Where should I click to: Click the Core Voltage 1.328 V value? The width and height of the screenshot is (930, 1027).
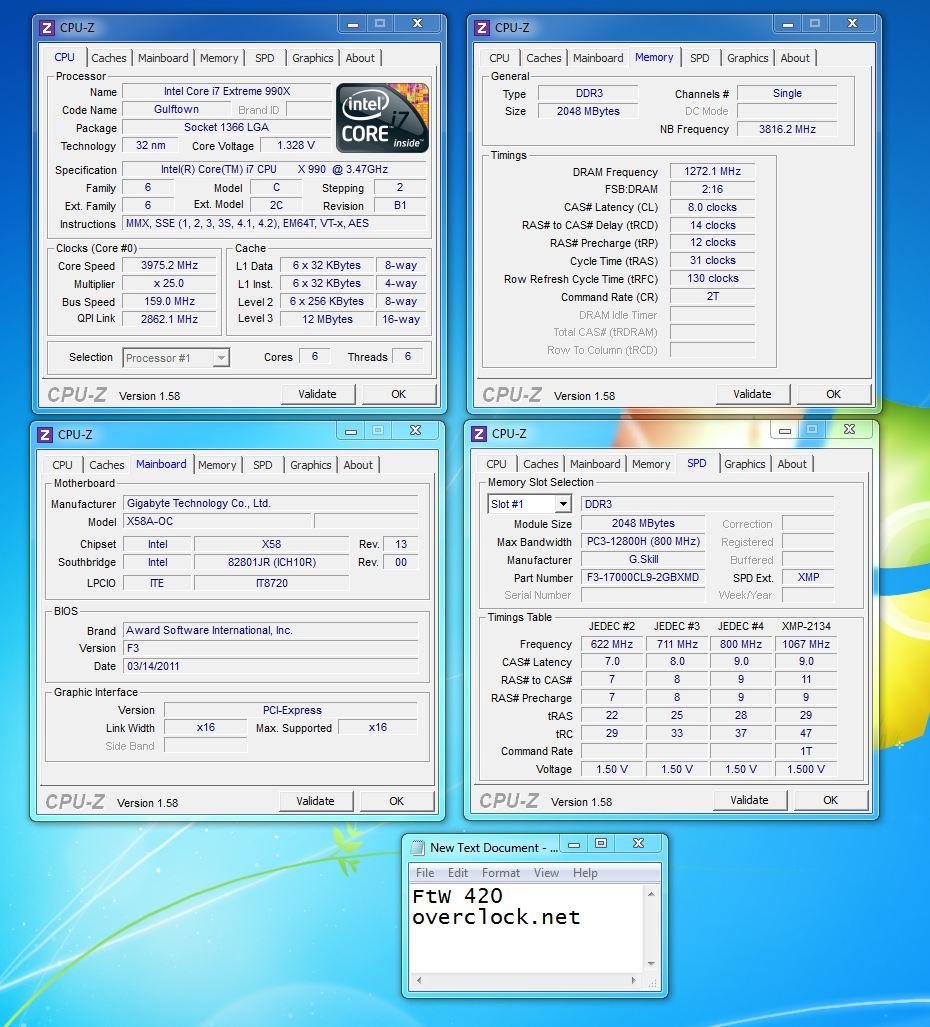296,145
